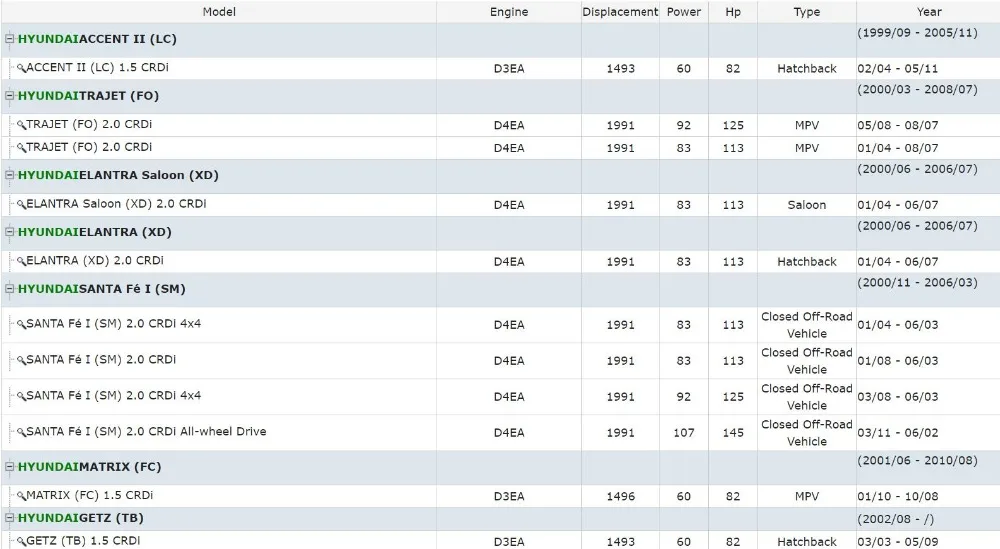Click Closed Off-Road Vehicle cell in All-wheel Drive row
The image size is (1000, 549).
click(807, 433)
